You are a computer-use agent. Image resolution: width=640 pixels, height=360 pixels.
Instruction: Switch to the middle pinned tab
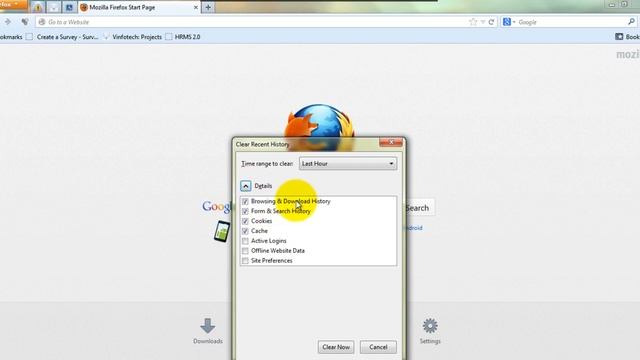pos(53,7)
